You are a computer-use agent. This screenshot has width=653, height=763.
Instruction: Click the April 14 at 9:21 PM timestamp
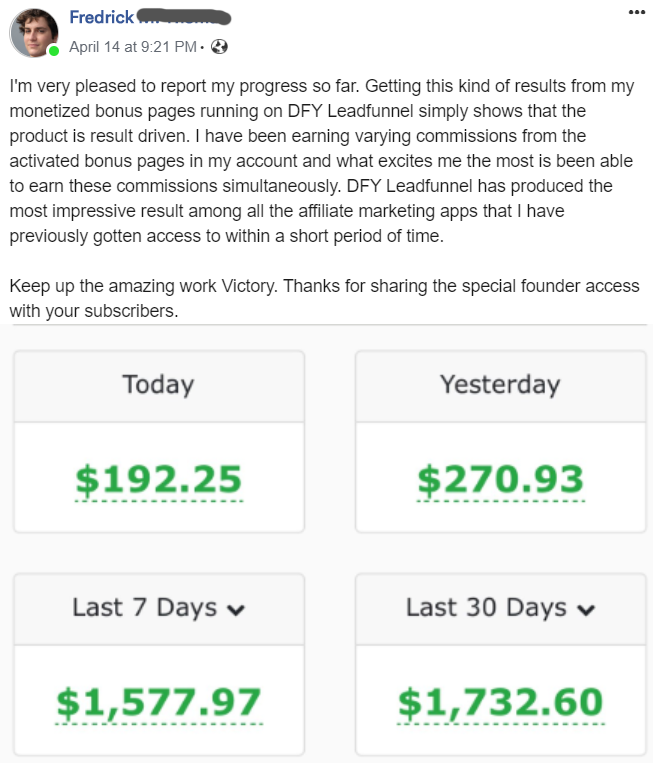(133, 47)
